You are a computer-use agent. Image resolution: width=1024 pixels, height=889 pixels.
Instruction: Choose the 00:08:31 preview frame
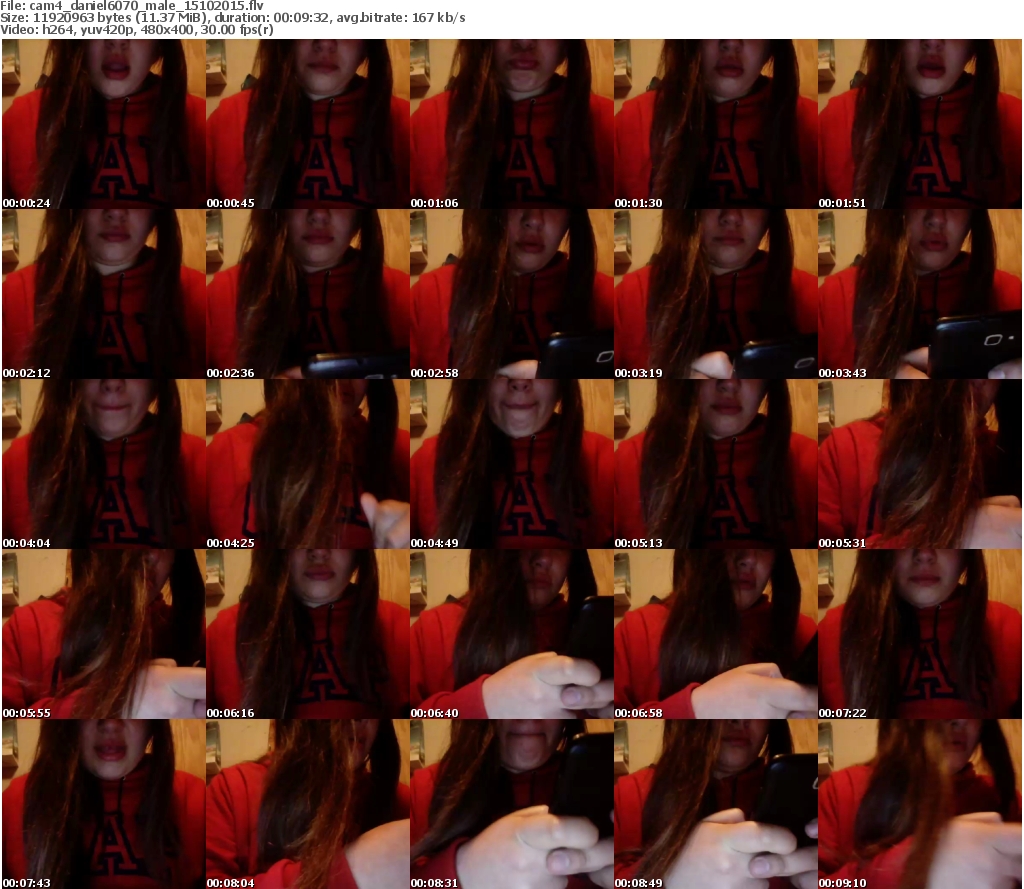511,803
